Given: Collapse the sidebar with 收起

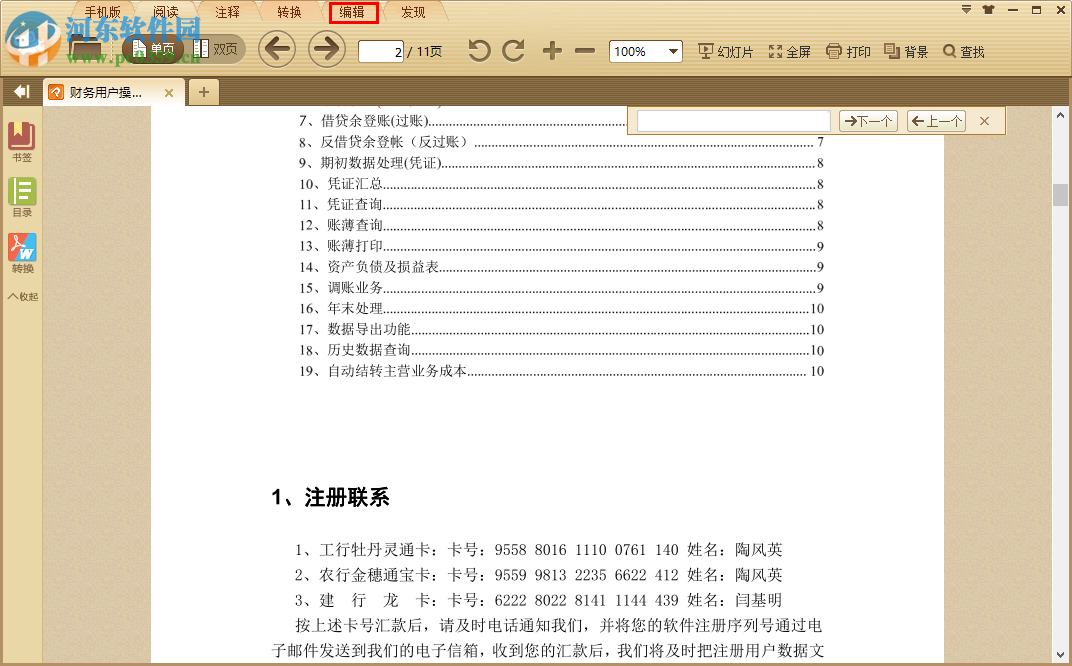Looking at the screenshot, I should pos(22,295).
